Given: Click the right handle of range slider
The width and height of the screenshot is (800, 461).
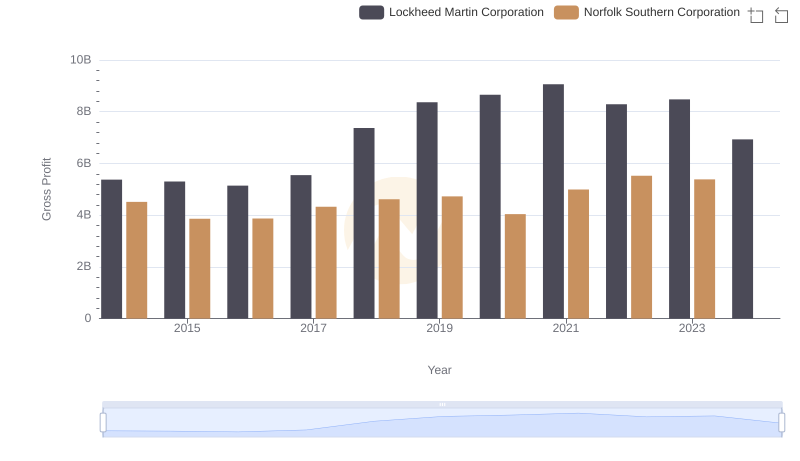Looking at the screenshot, I should tap(782, 422).
